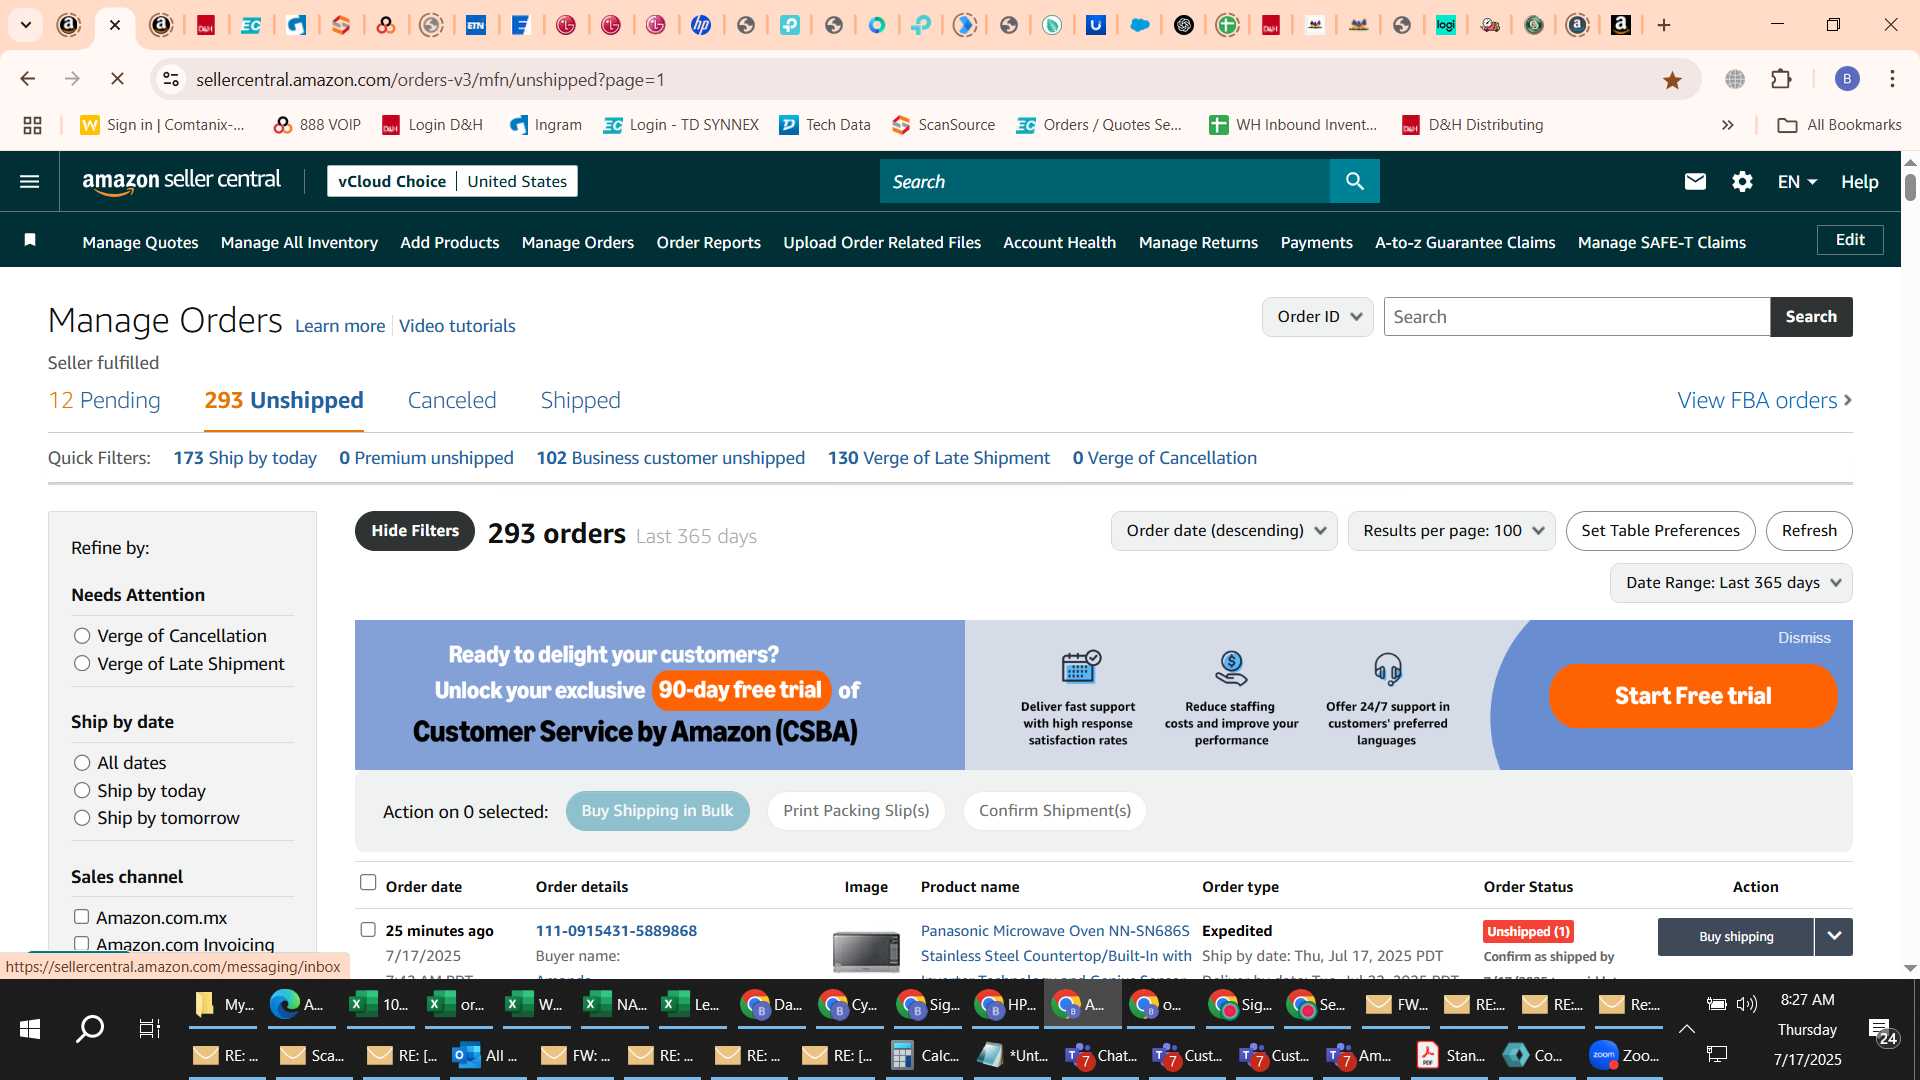Open the Zoom taskbar item
1920x1080 pixels.
[x=1623, y=1055]
